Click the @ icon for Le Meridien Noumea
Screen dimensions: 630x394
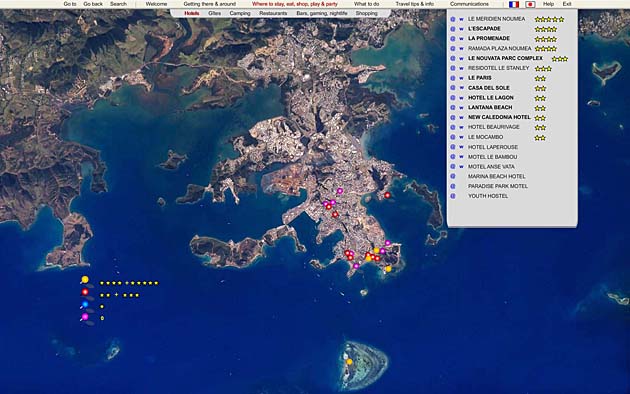pos(453,19)
